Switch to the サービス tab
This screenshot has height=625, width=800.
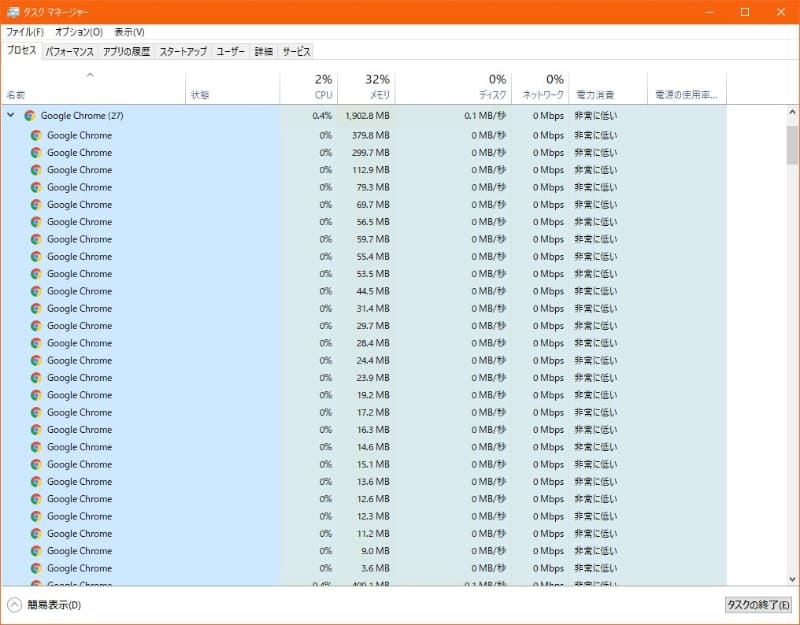296,52
